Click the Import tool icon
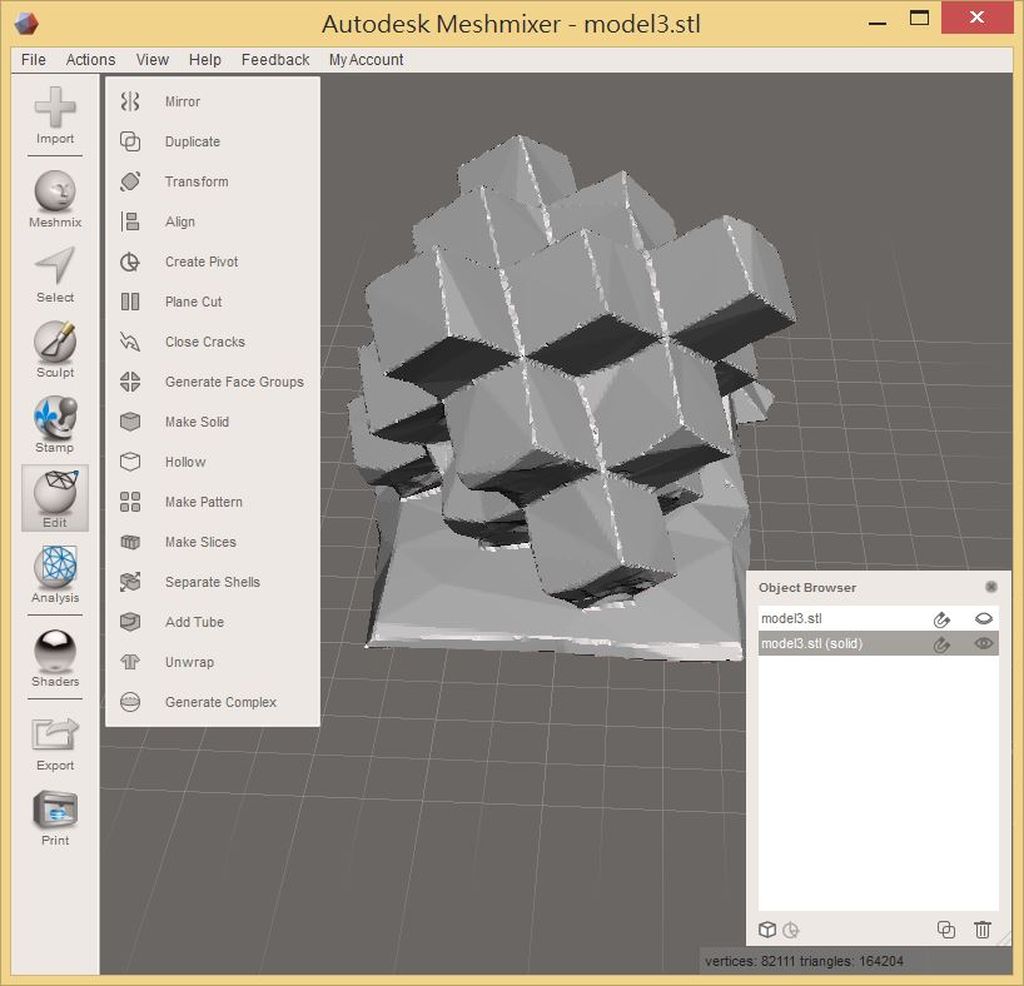Screen dimensions: 1024x986 pos(55,107)
